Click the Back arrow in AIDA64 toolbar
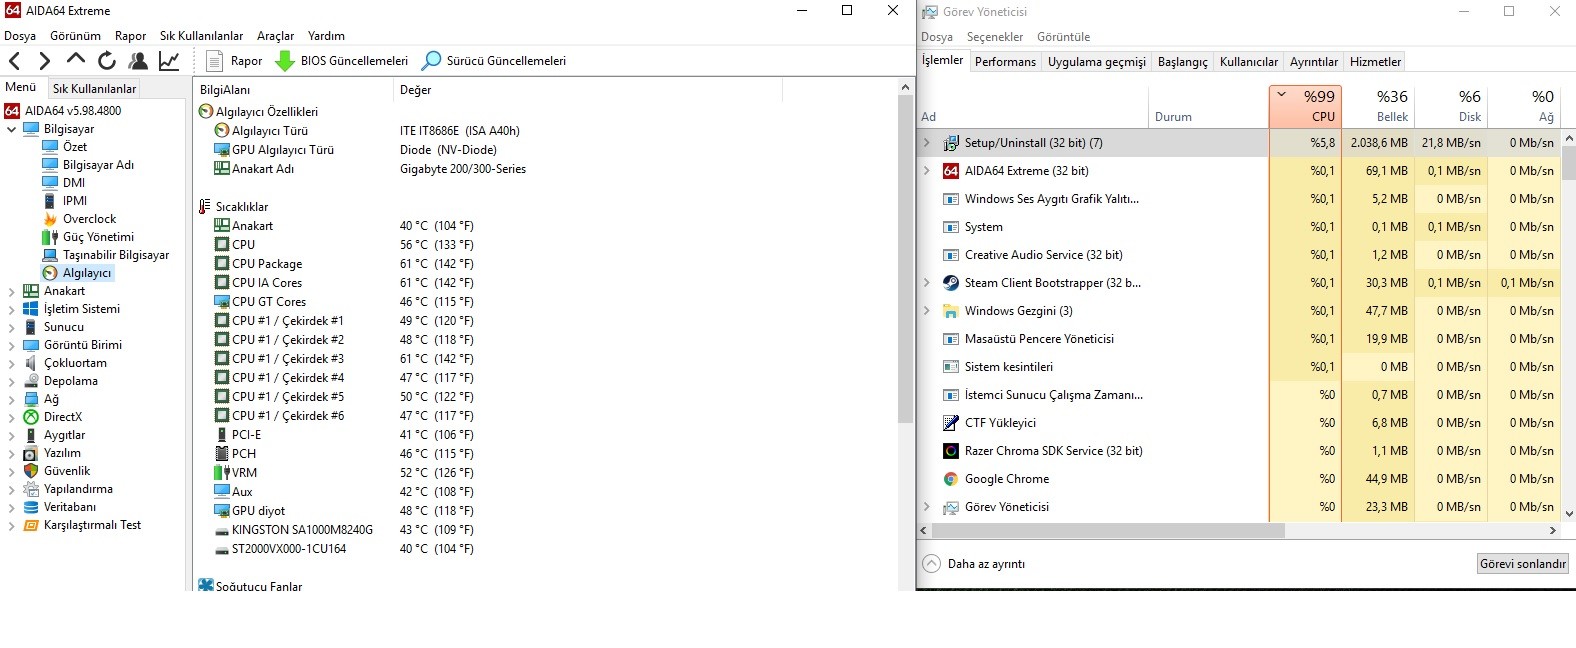The image size is (1576, 648). (14, 61)
